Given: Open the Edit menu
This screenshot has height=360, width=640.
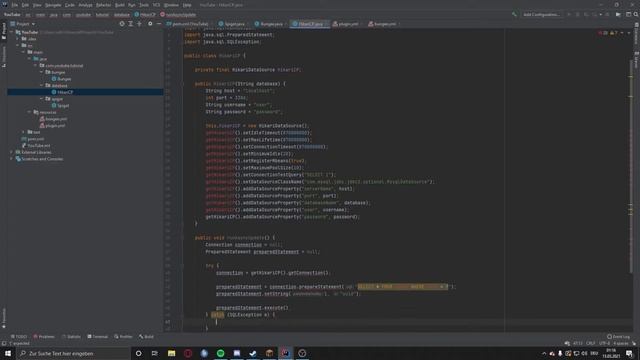Looking at the screenshot, I should click(25, 5).
